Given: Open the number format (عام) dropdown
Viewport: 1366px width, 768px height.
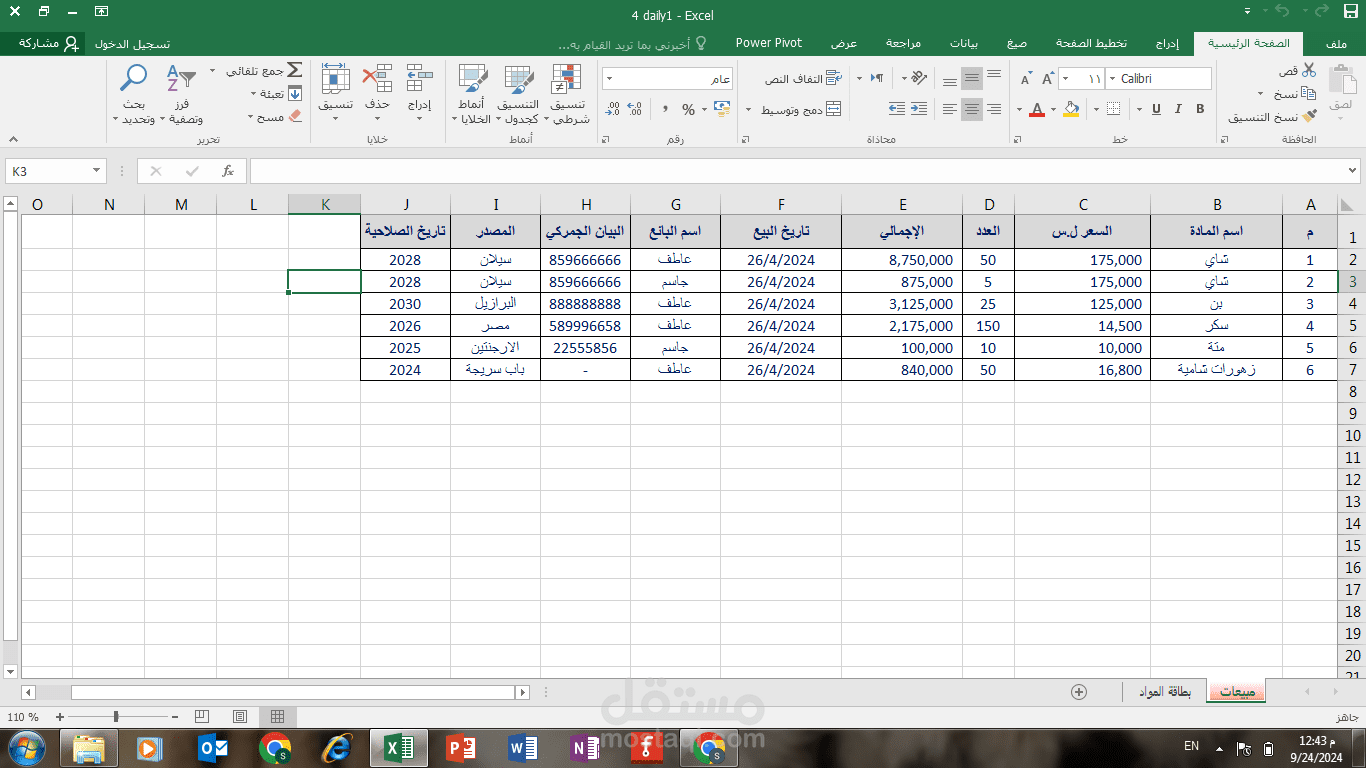Looking at the screenshot, I should tap(609, 79).
